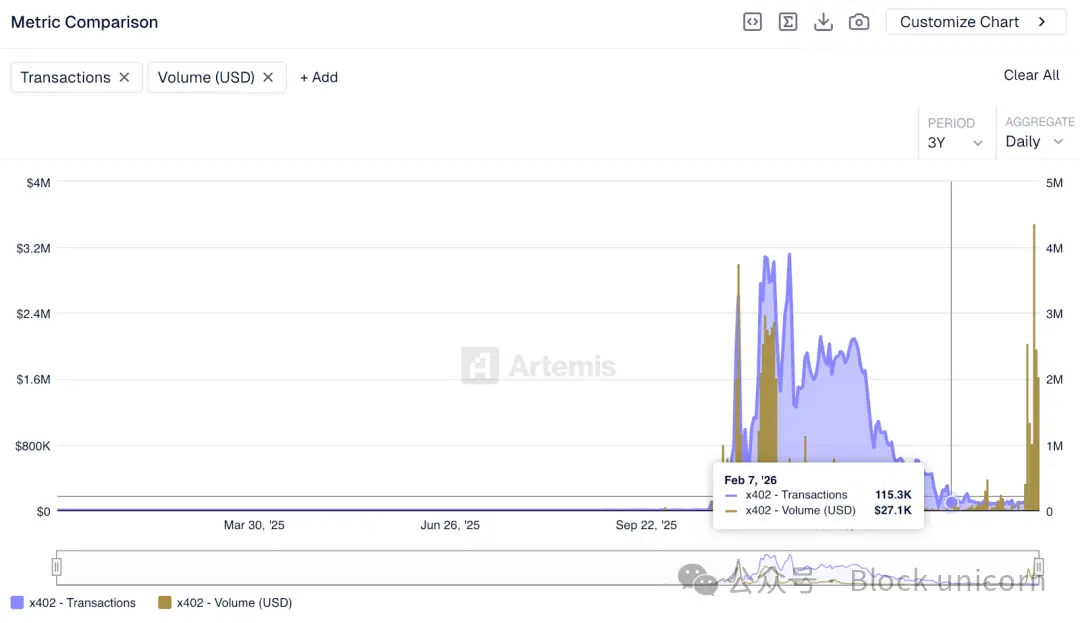Click the Customize Chart arrow chevron
1080x623 pixels.
pos(1042,22)
